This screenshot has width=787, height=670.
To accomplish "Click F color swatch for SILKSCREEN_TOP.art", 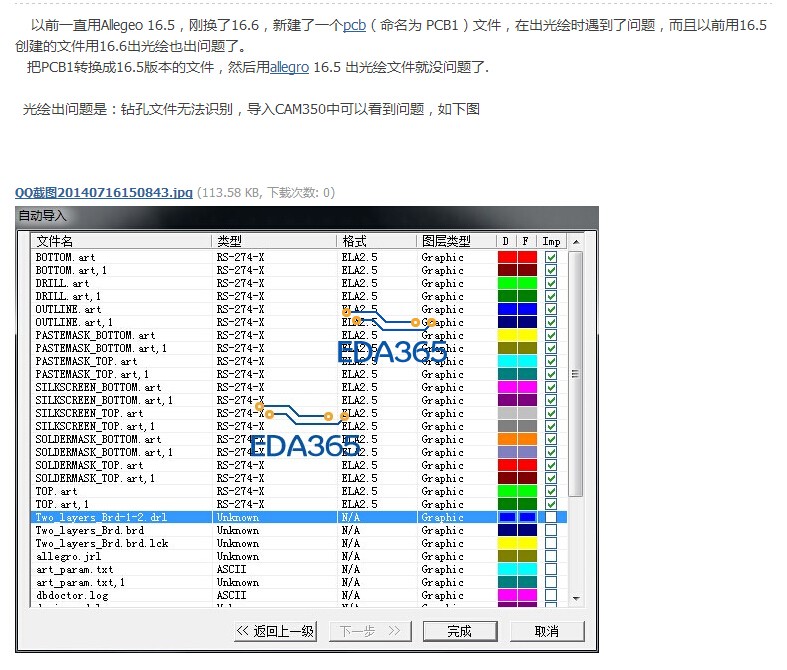I will click(x=528, y=413).
